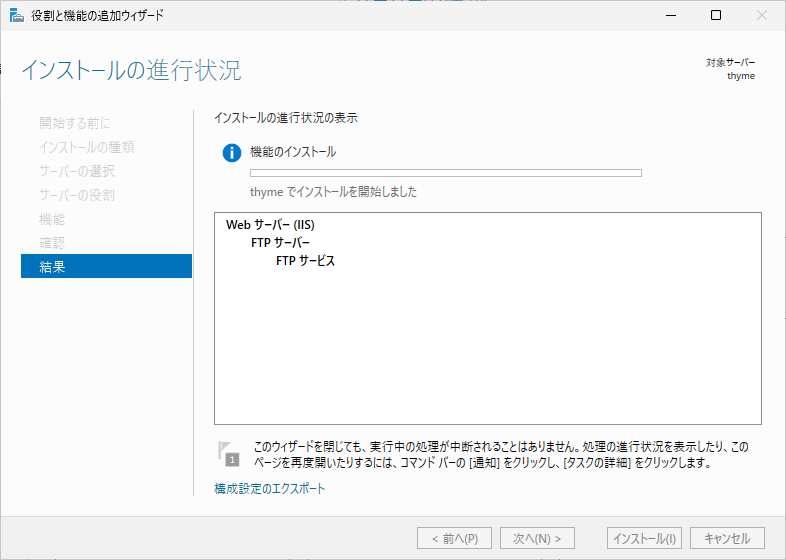Viewport: 786px width, 560px height.
Task: Close the wizard window
Action: pos(762,16)
